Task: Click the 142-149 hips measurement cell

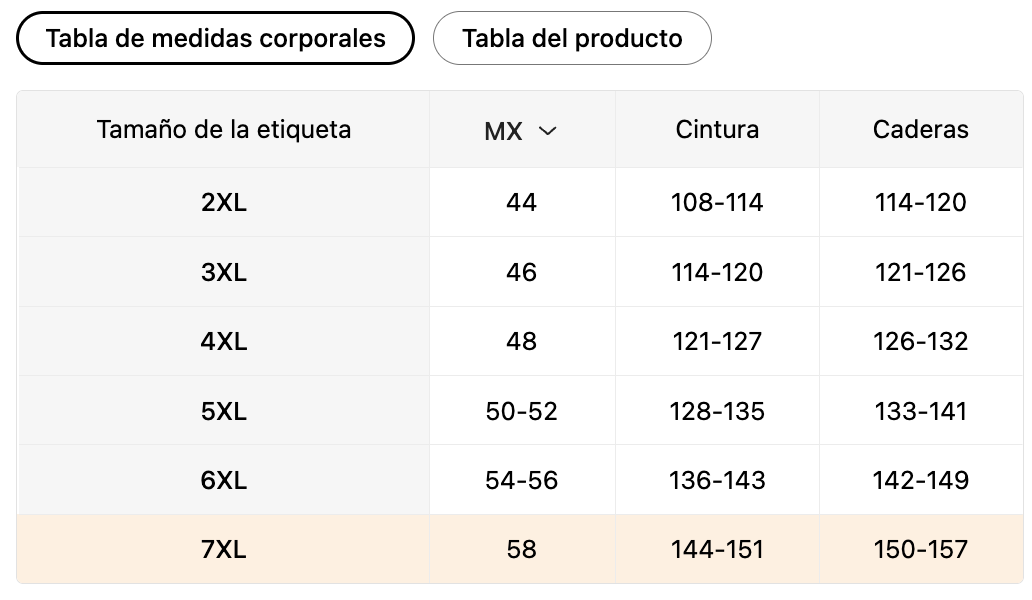Action: [920, 480]
